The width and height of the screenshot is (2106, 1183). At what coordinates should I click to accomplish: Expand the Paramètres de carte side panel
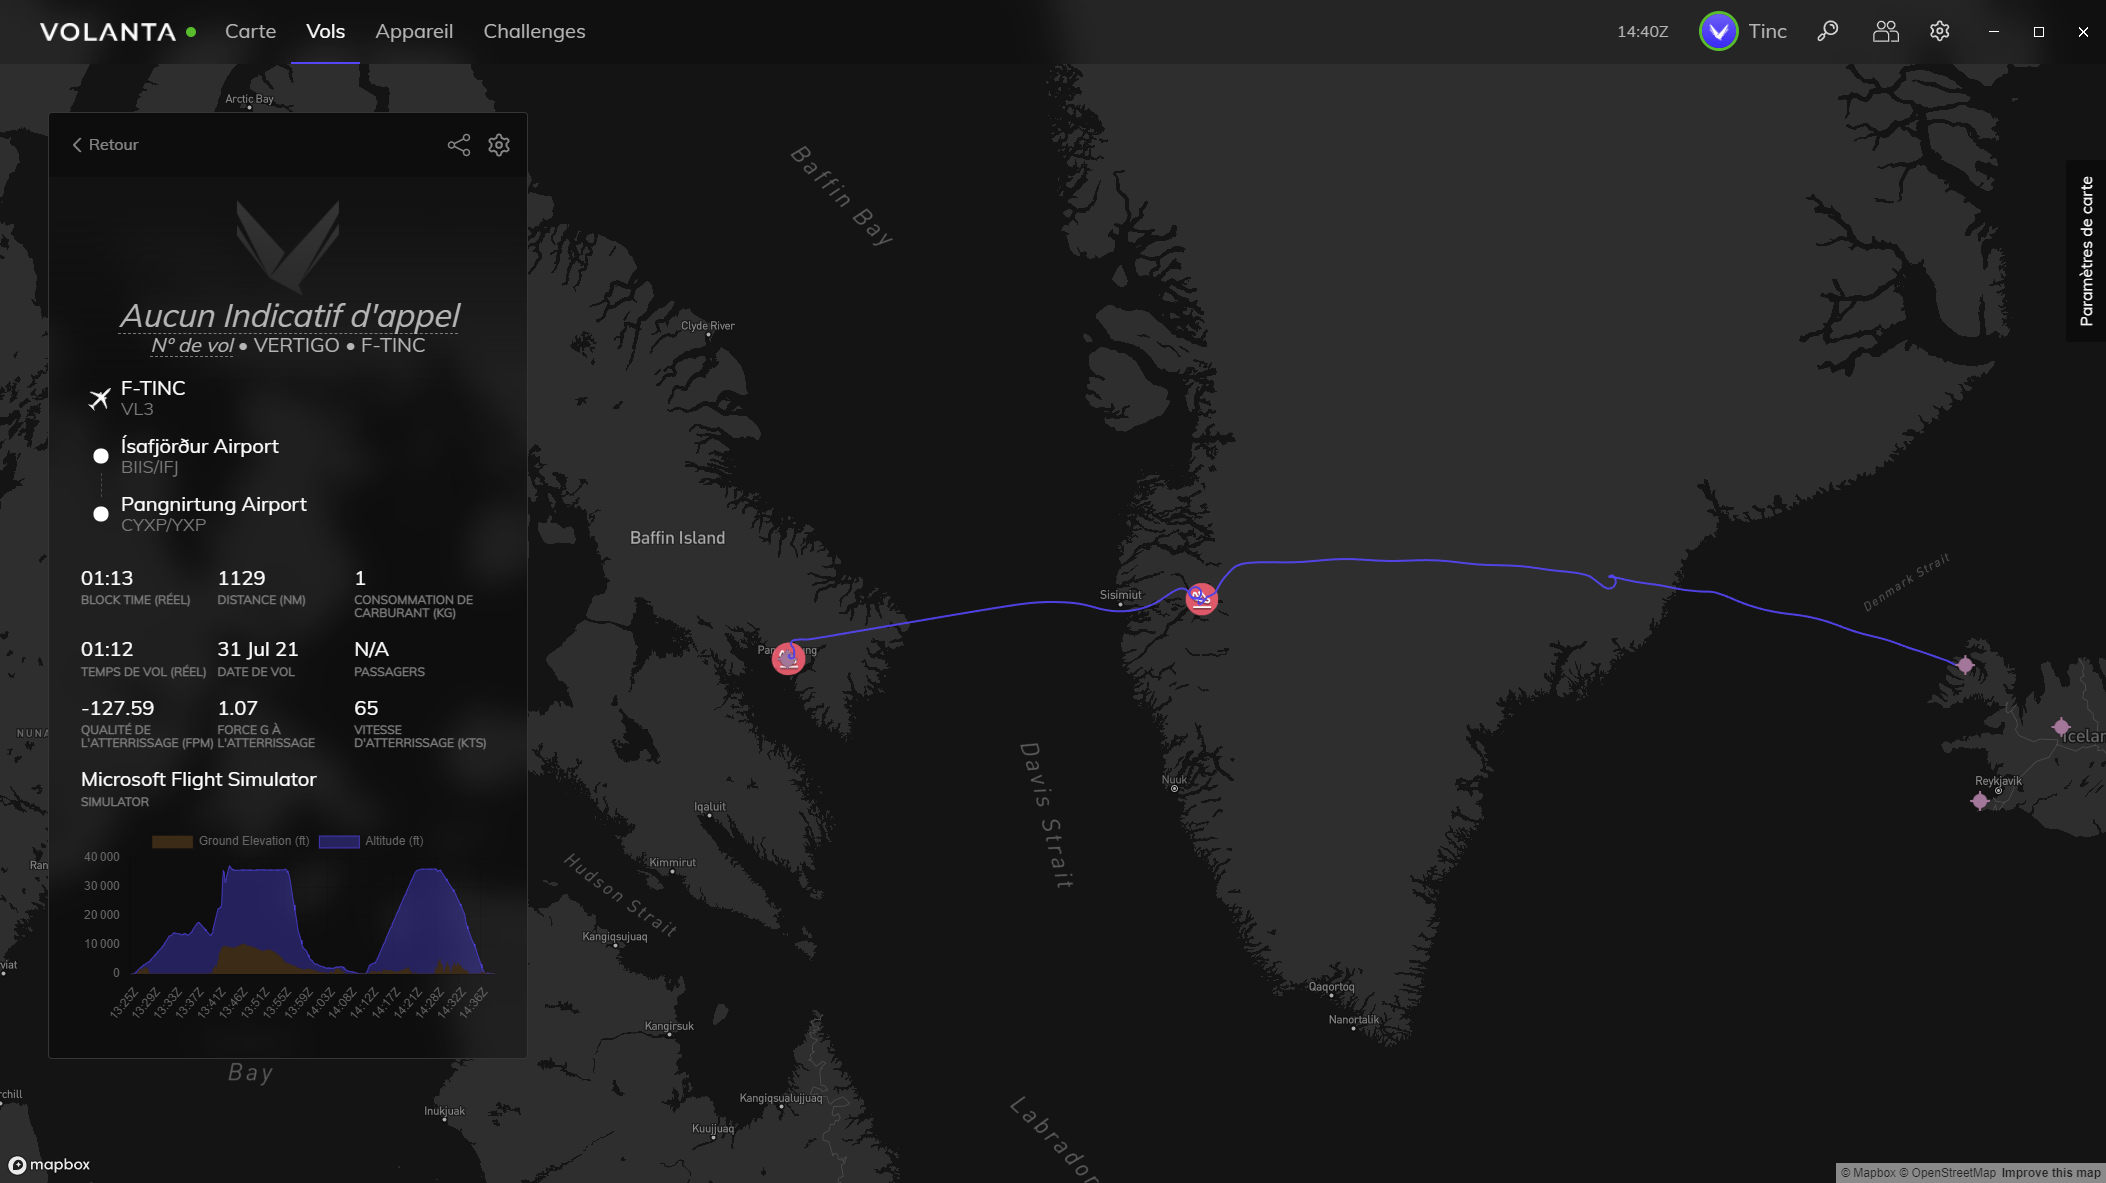pyautogui.click(x=2086, y=251)
